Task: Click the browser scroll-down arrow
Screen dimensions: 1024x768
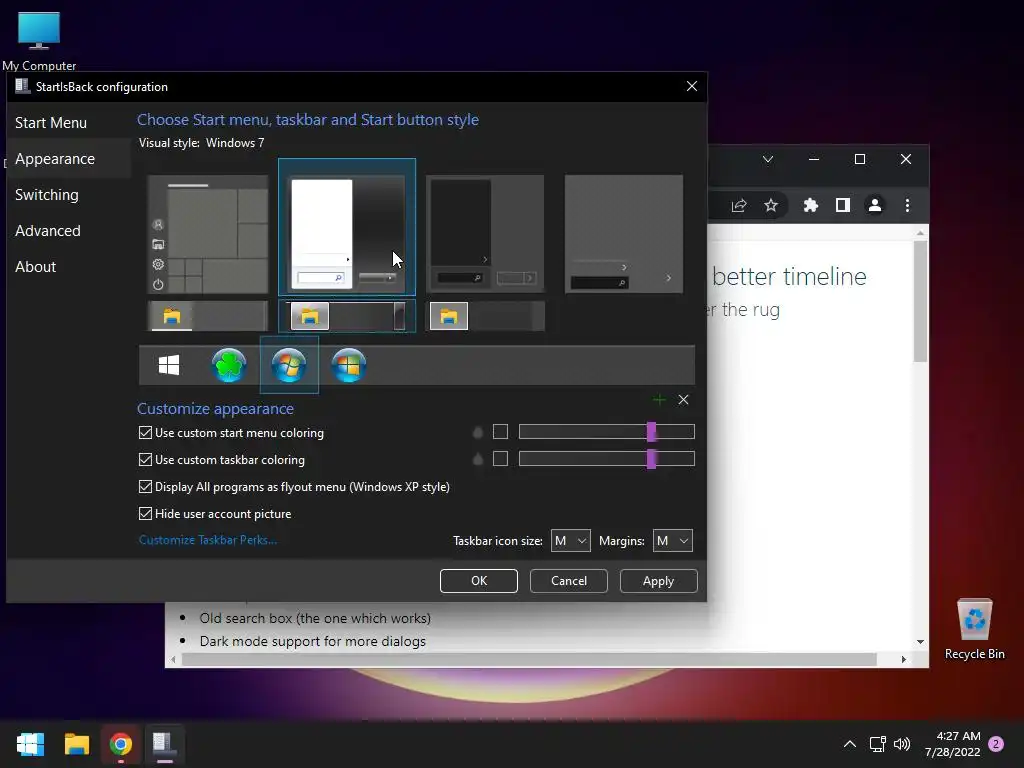Action: [920, 642]
